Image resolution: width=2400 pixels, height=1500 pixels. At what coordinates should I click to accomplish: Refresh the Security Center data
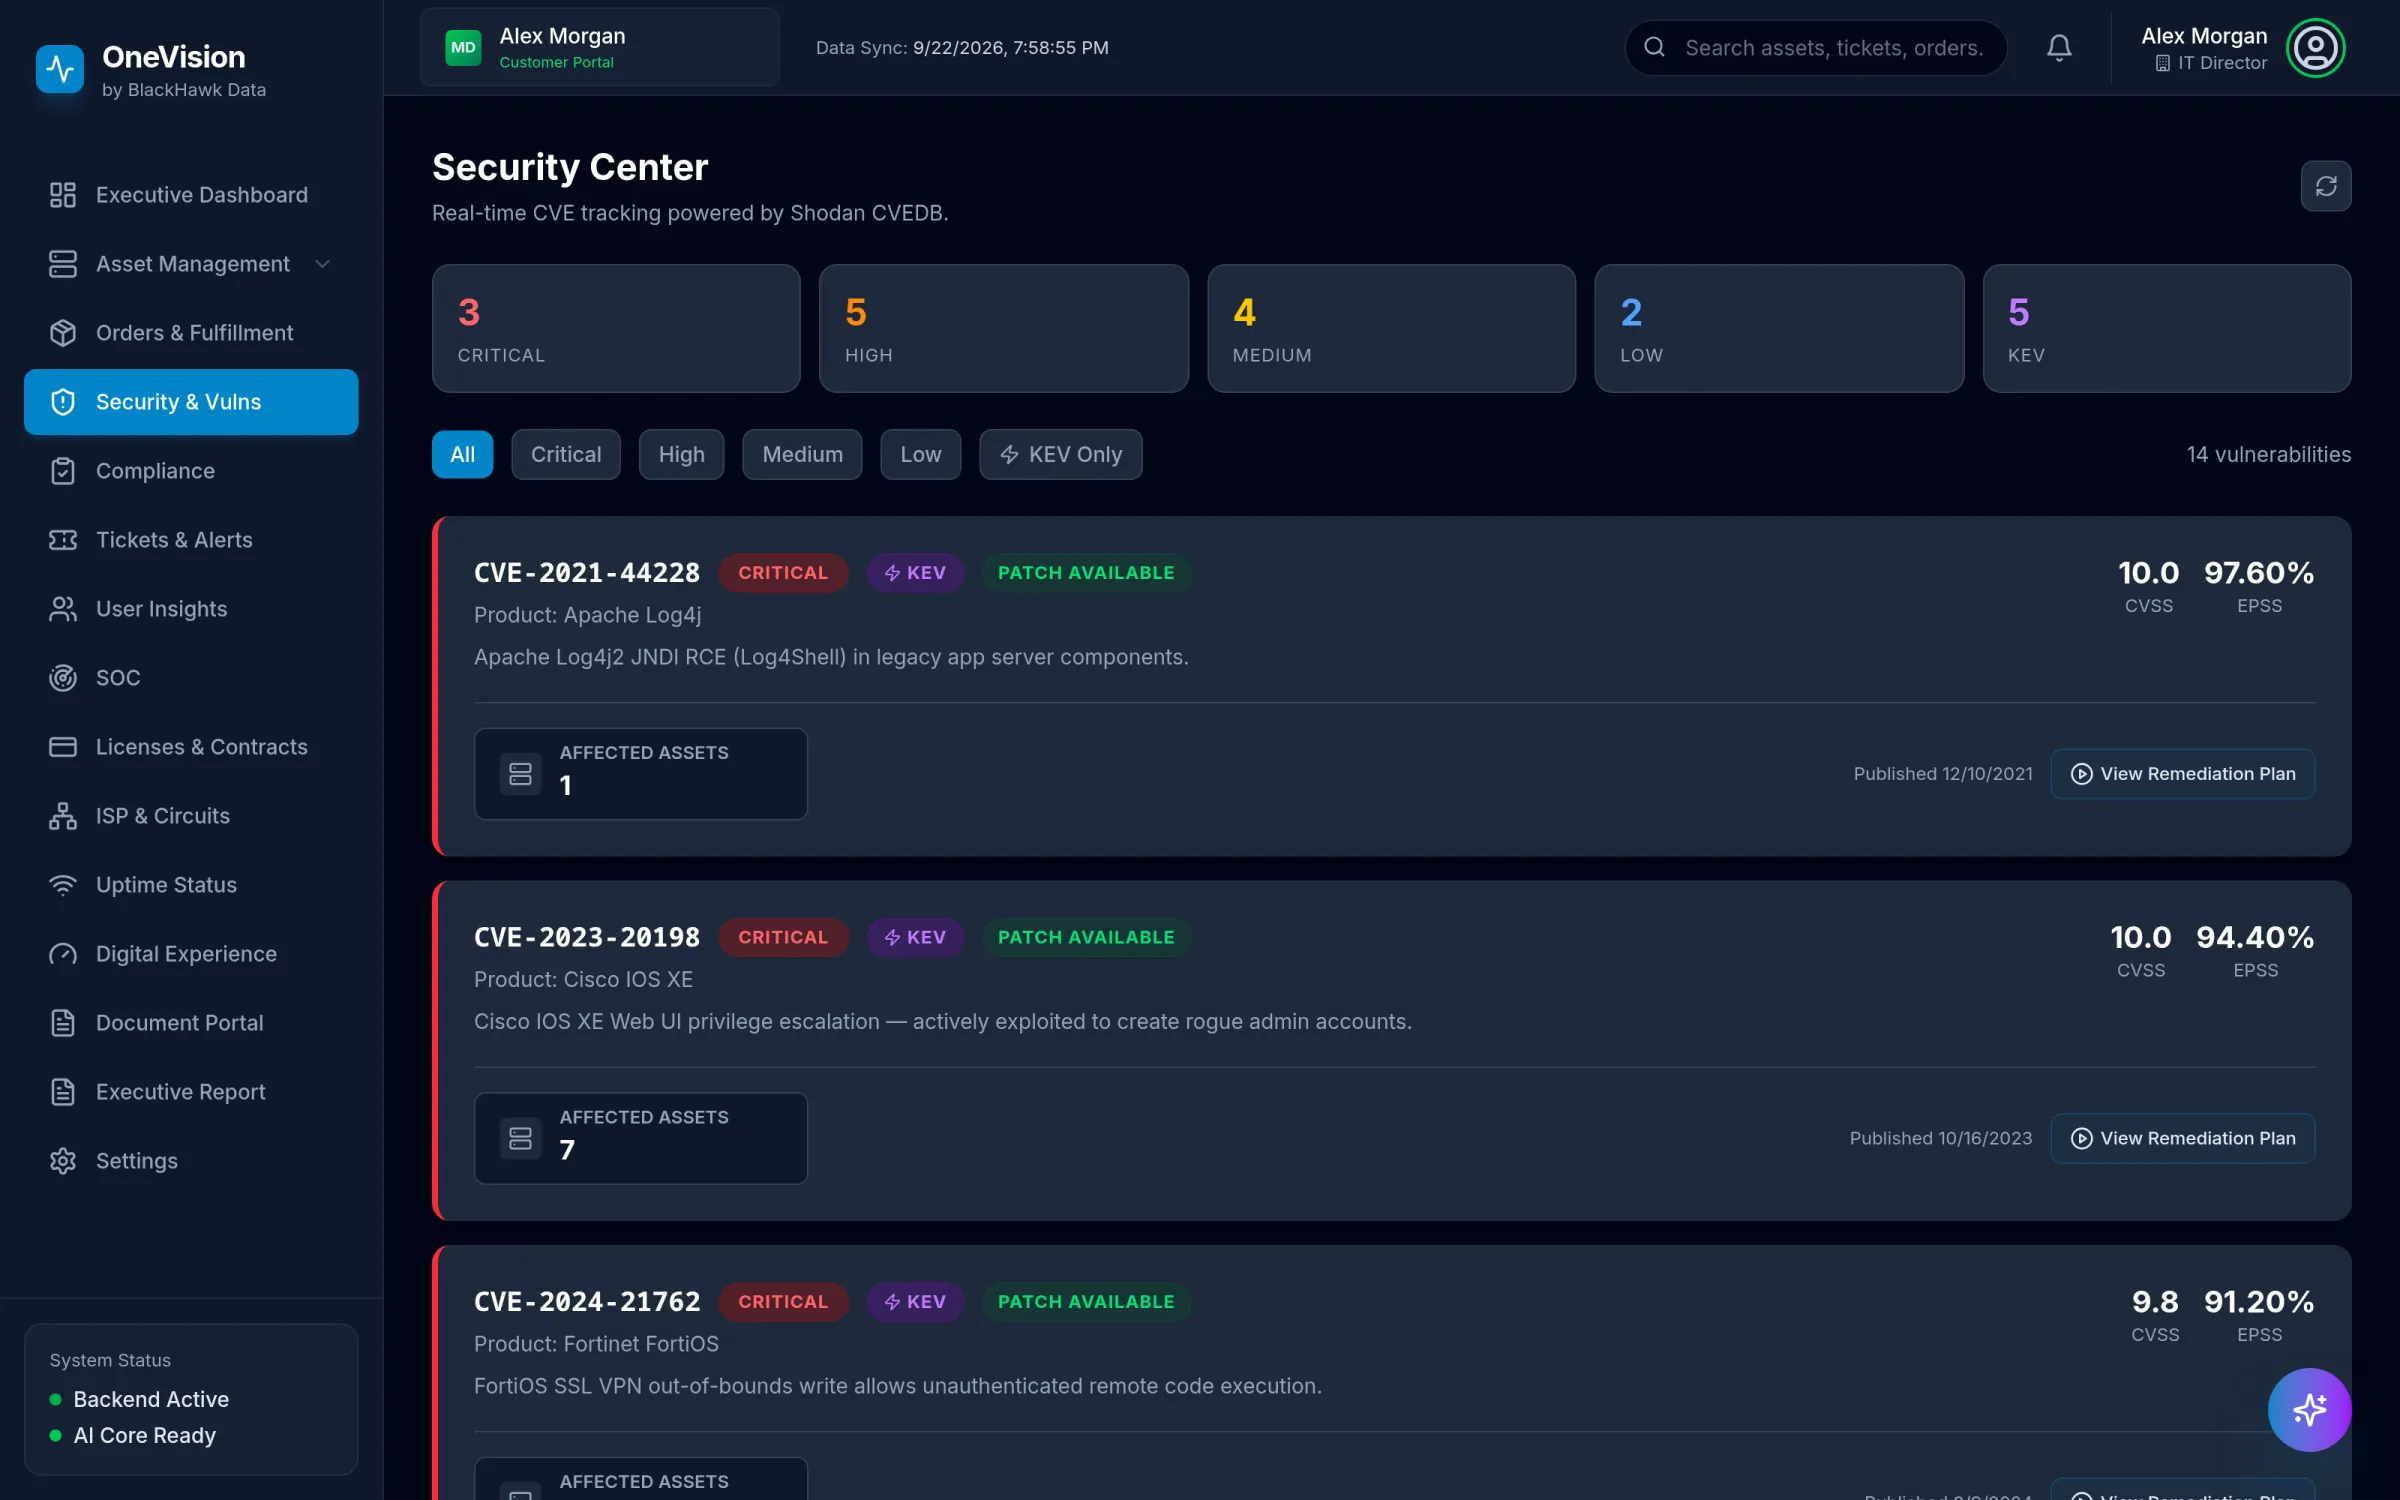pos(2326,186)
